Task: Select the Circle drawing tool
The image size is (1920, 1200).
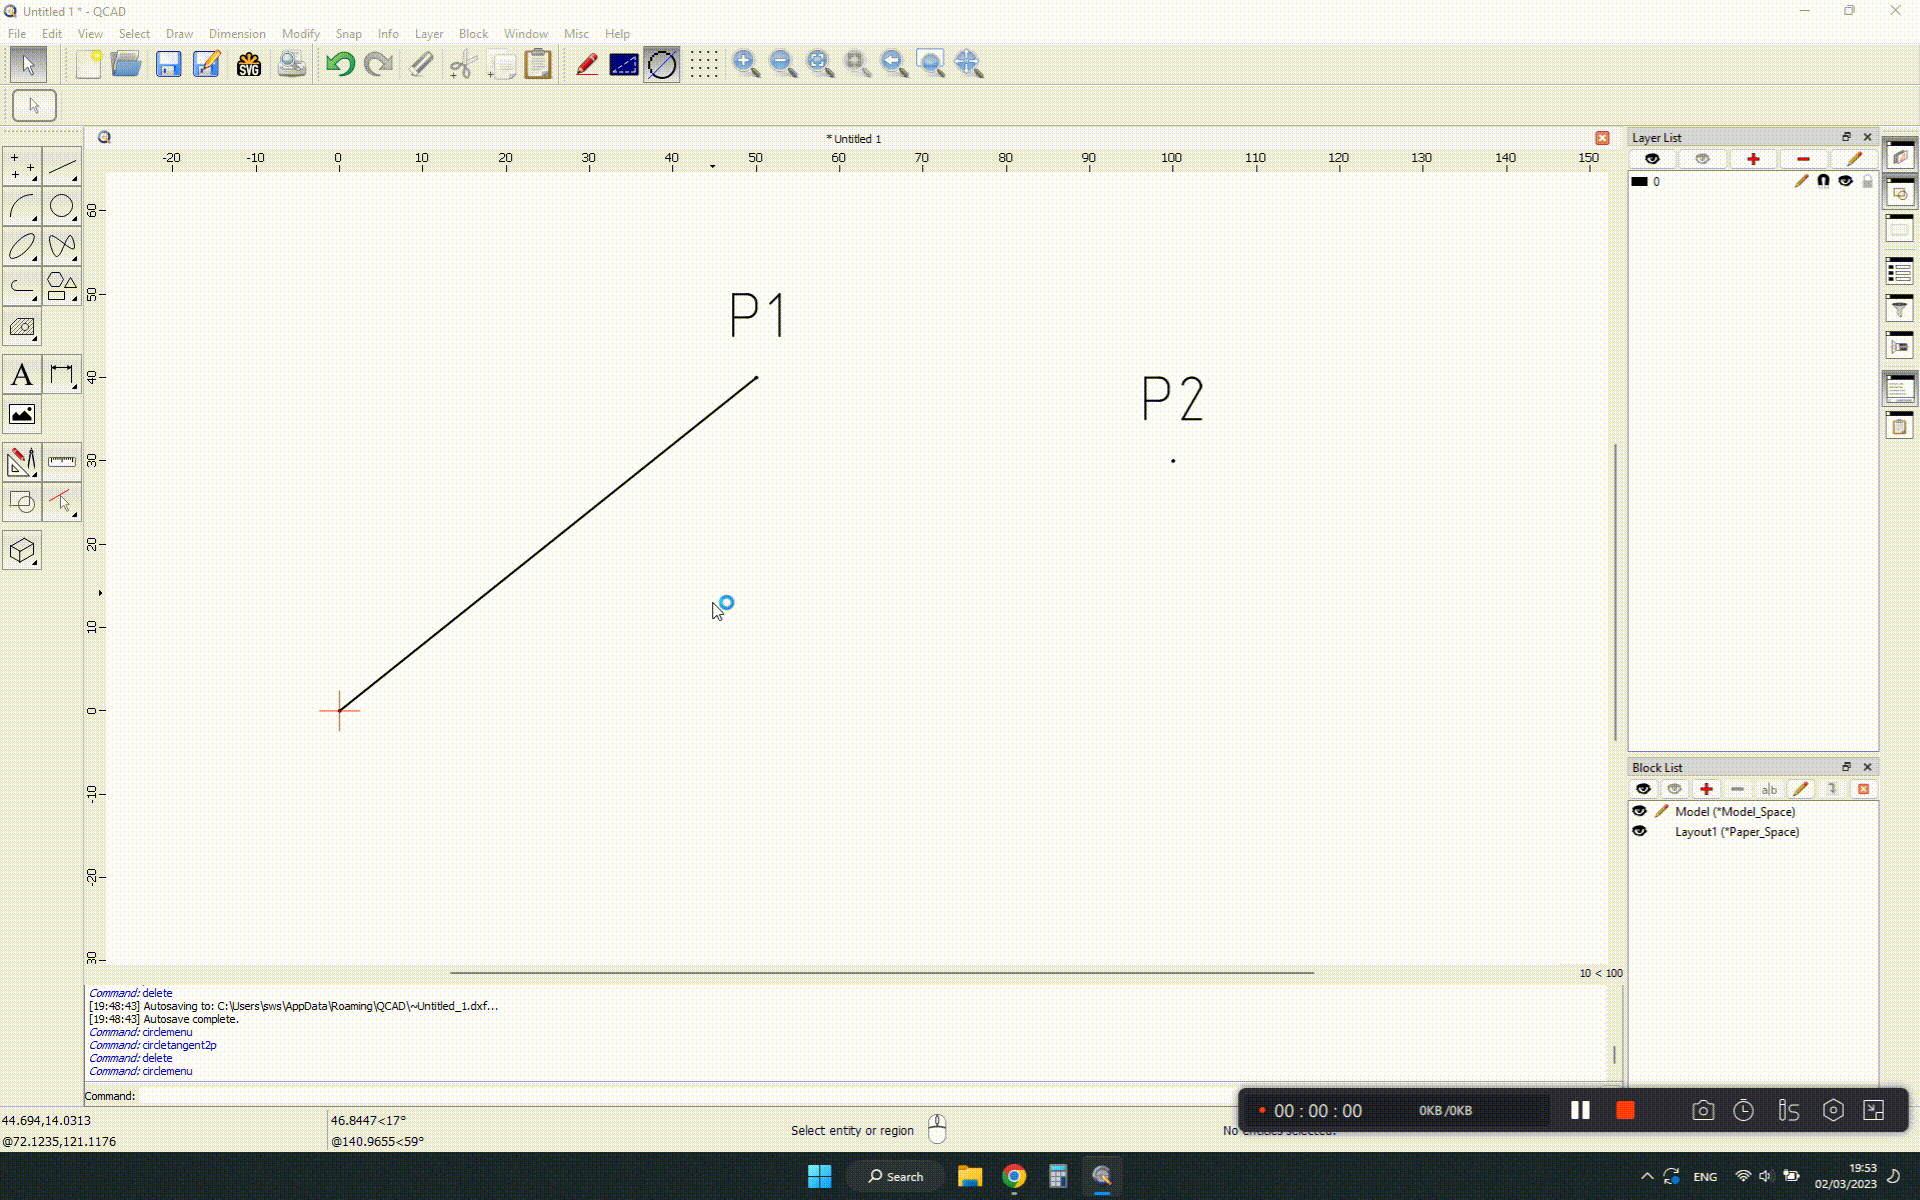Action: coord(61,207)
